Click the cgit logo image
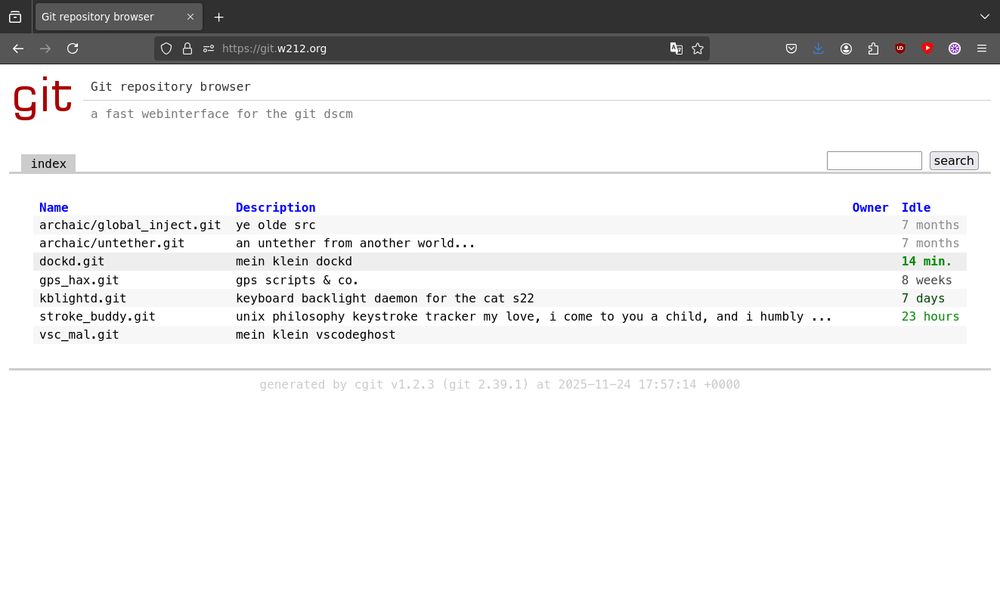1000x589 pixels. 42,97
